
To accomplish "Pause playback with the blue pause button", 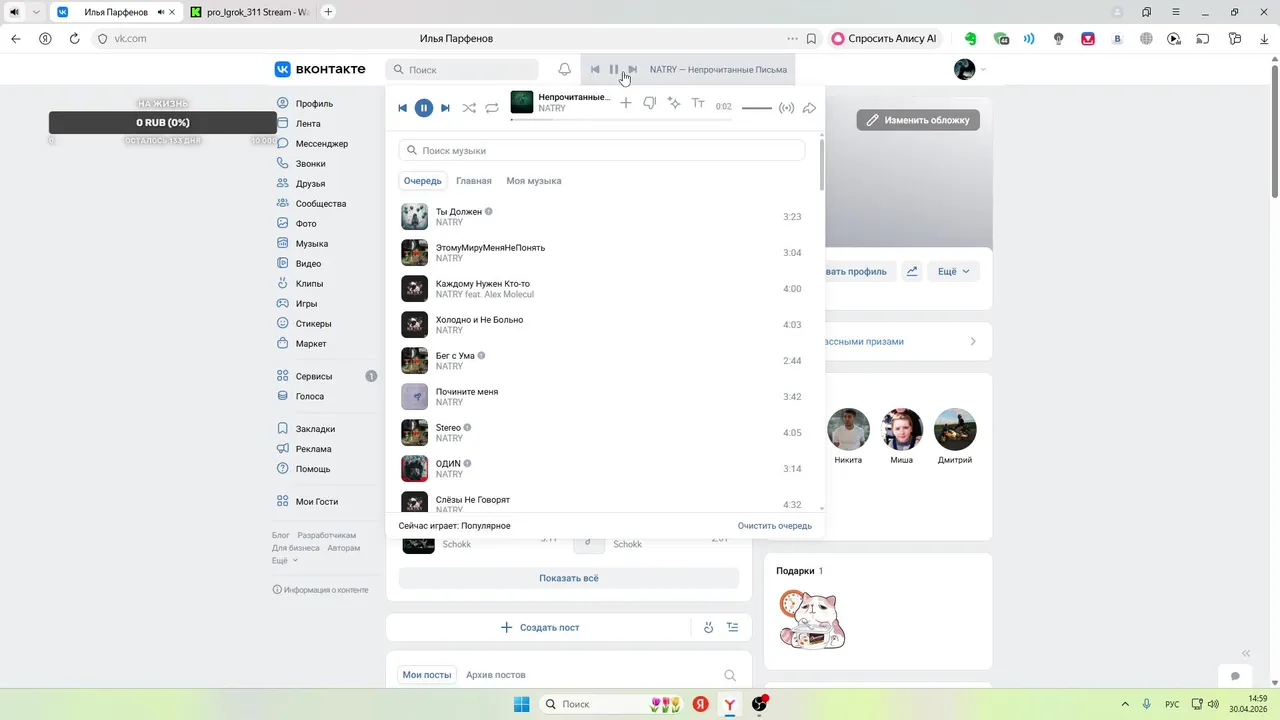I will (424, 108).
